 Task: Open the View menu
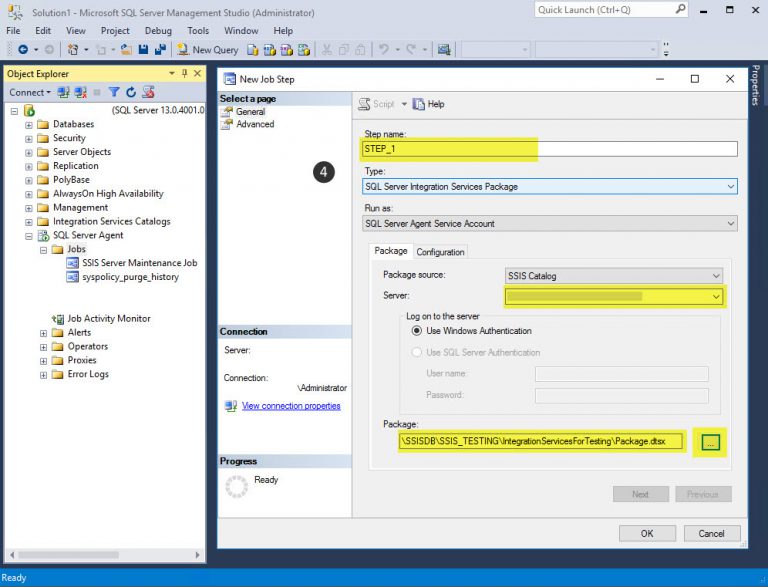tap(75, 30)
